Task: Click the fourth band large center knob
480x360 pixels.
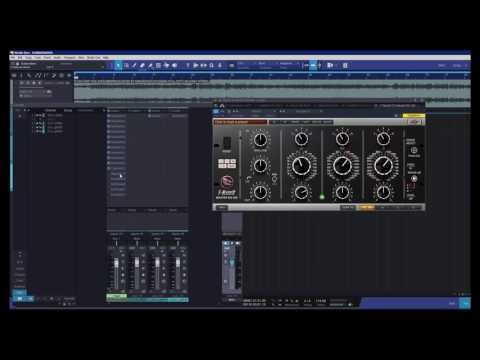Action: (x=383, y=165)
